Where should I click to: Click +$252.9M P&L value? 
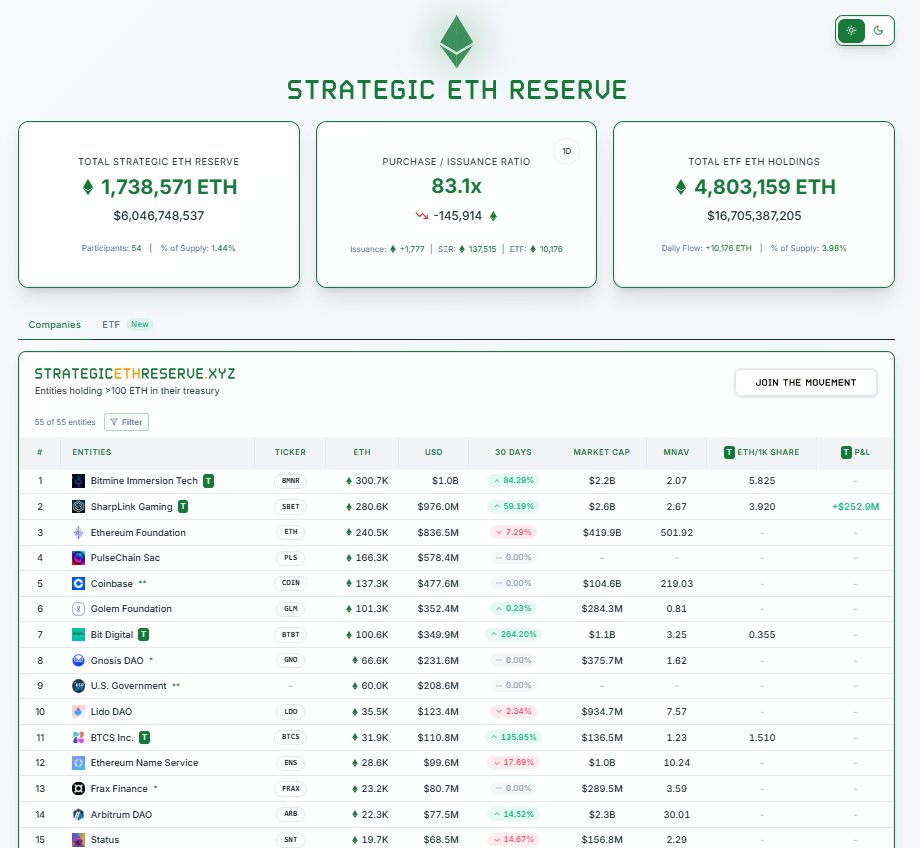855,506
